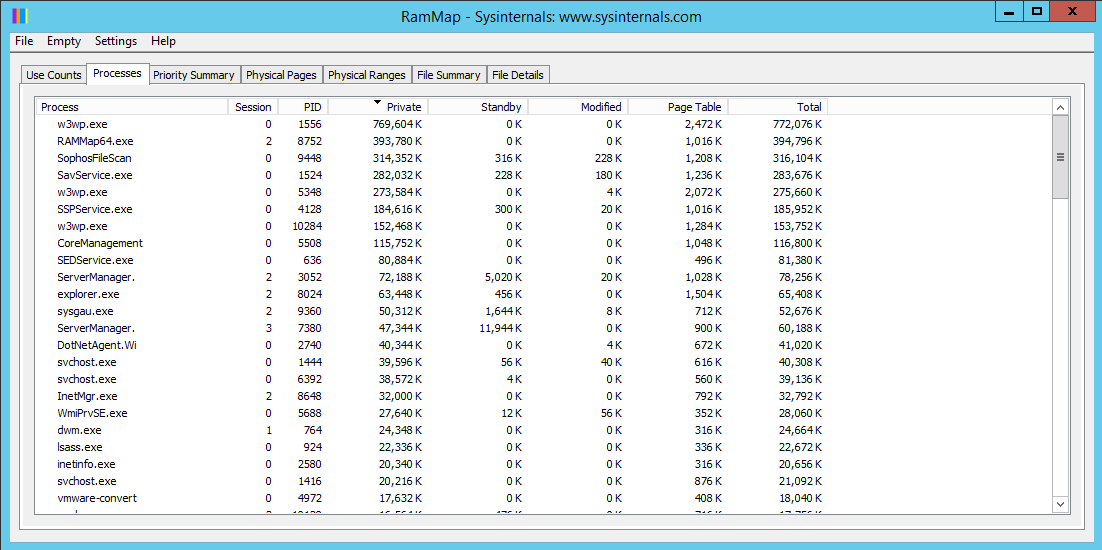Screen dimensions: 1102x550
Task: Select the sysgau.exe process row
Action: (432, 311)
